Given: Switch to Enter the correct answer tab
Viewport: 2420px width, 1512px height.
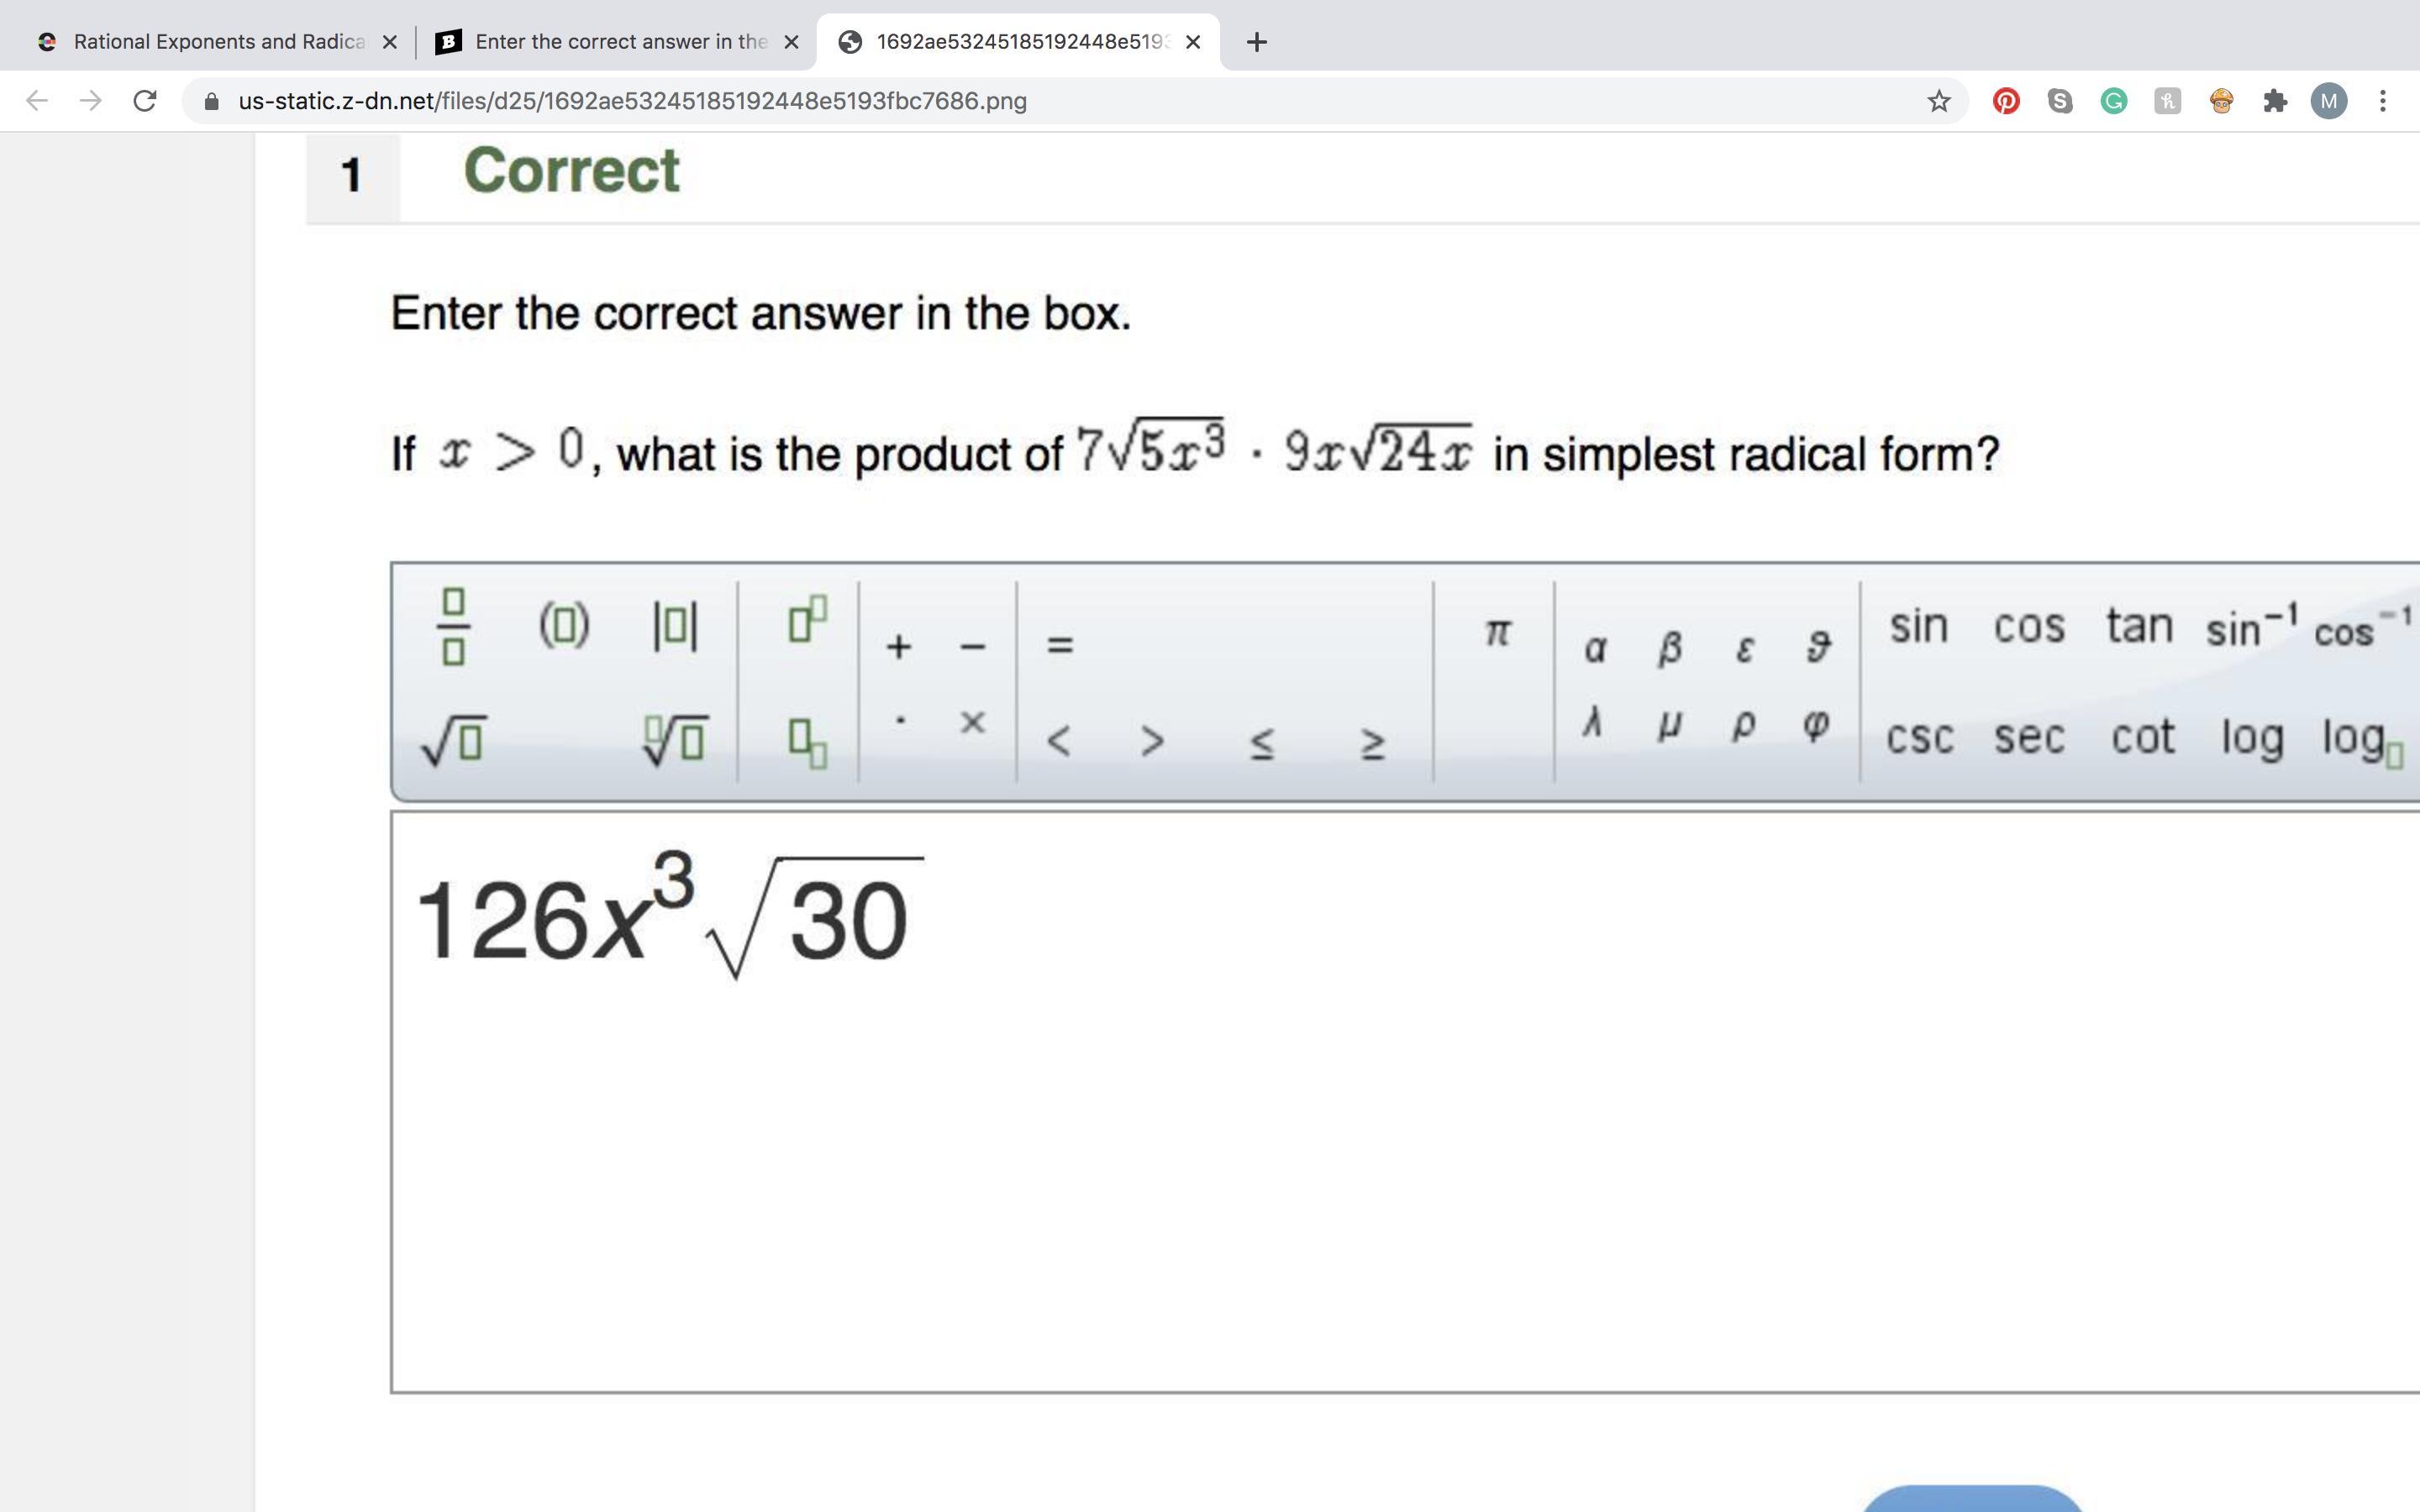Looking at the screenshot, I should pos(620,42).
